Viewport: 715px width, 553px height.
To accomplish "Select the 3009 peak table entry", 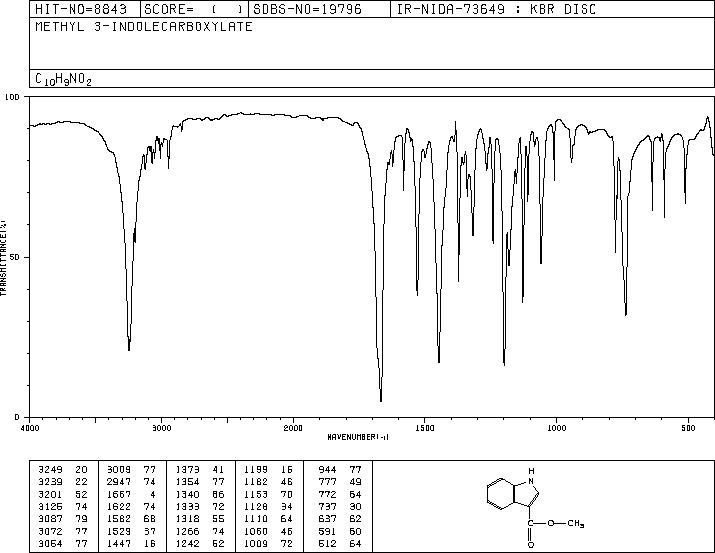I will tap(132, 470).
